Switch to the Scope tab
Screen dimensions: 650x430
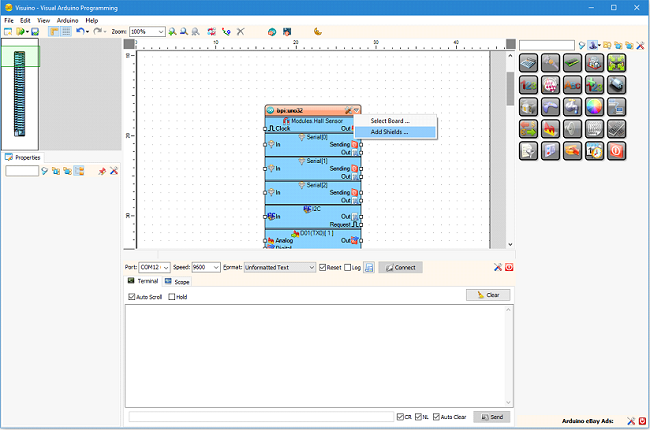177,282
